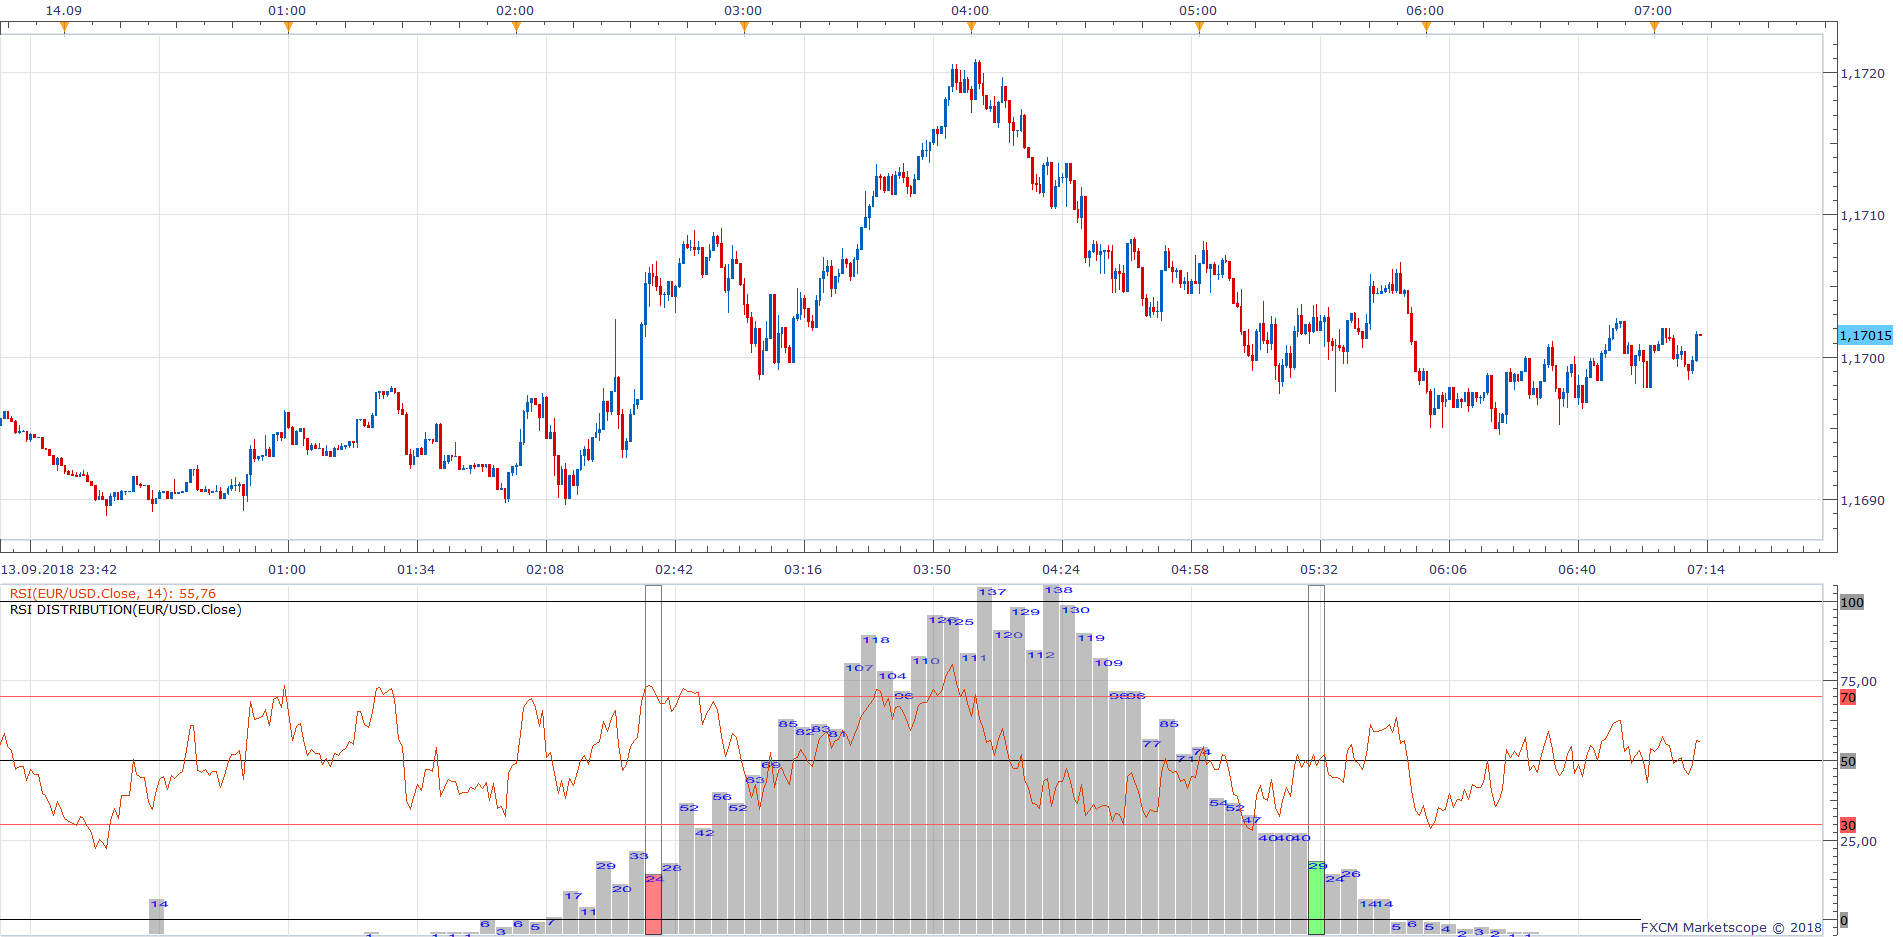Viewport: 1903px width, 937px height.
Task: Click the histogram bar labeled 119
Action: click(1084, 785)
